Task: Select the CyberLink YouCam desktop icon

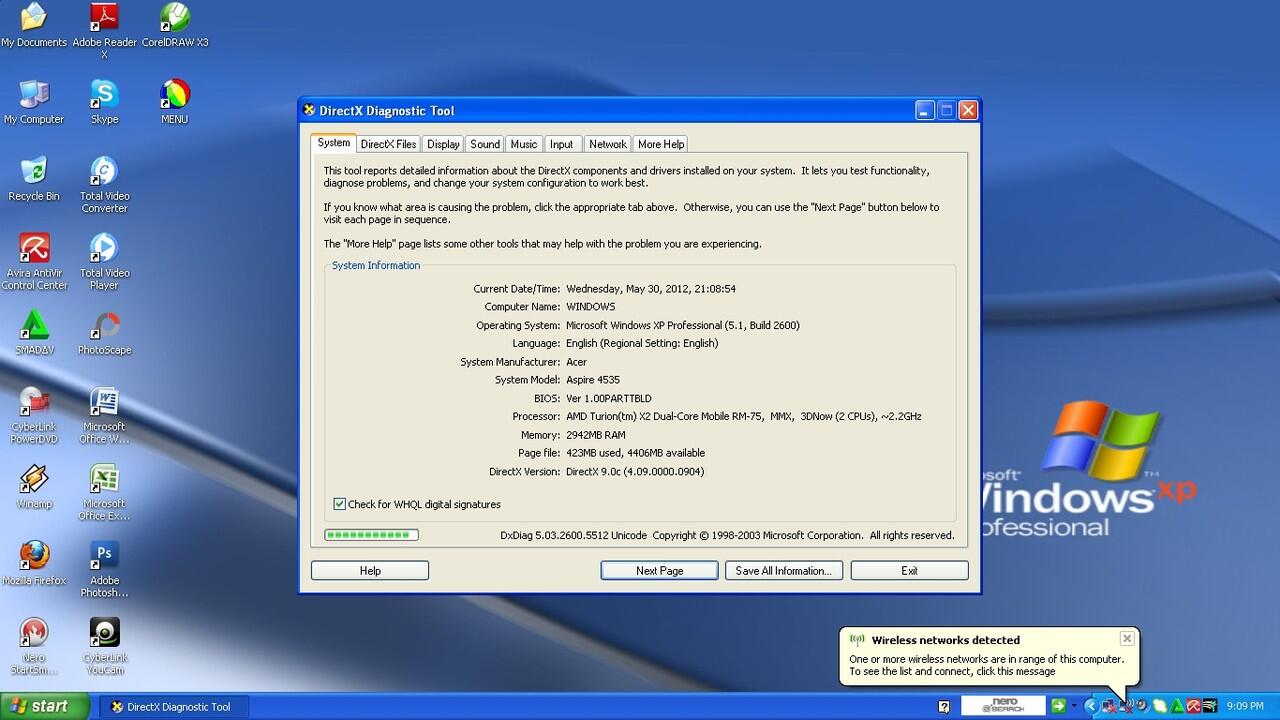Action: pos(104,647)
